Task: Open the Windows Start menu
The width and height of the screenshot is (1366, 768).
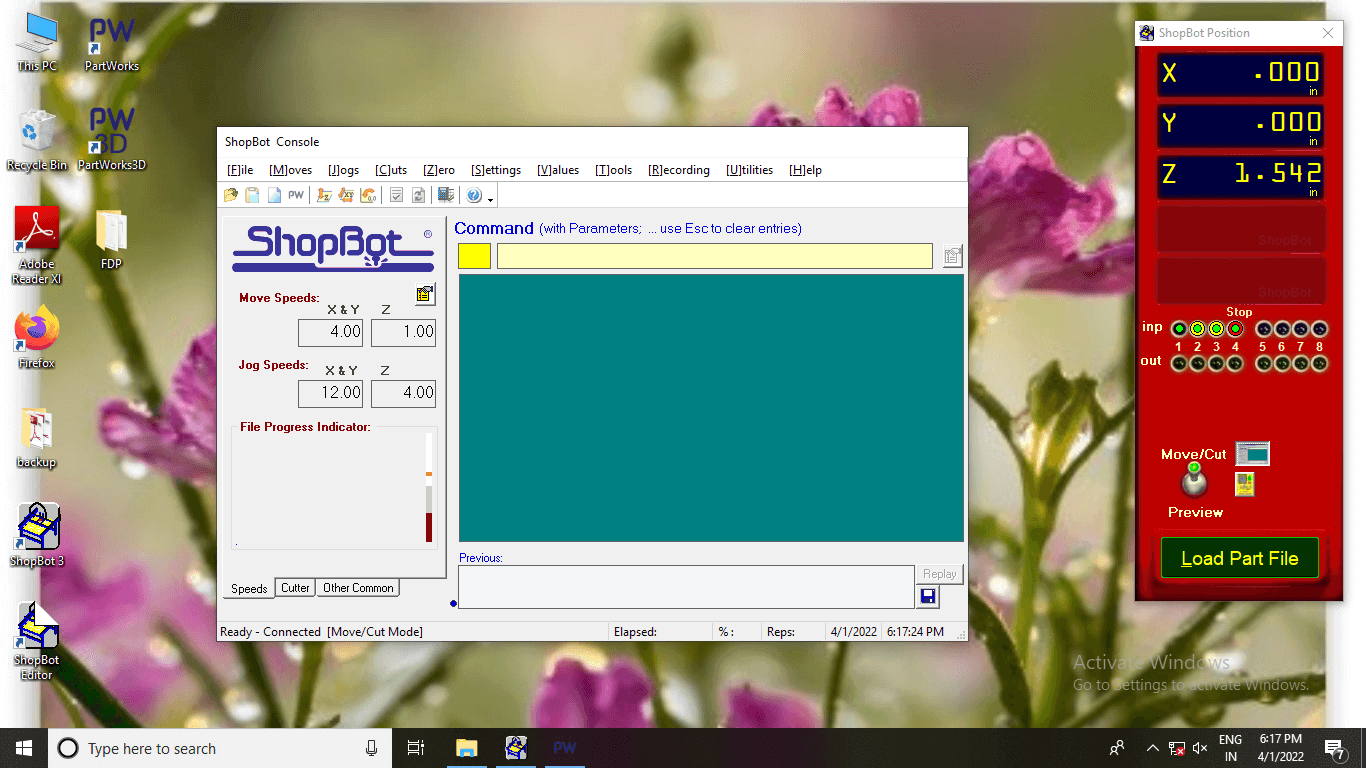Action: [24, 748]
